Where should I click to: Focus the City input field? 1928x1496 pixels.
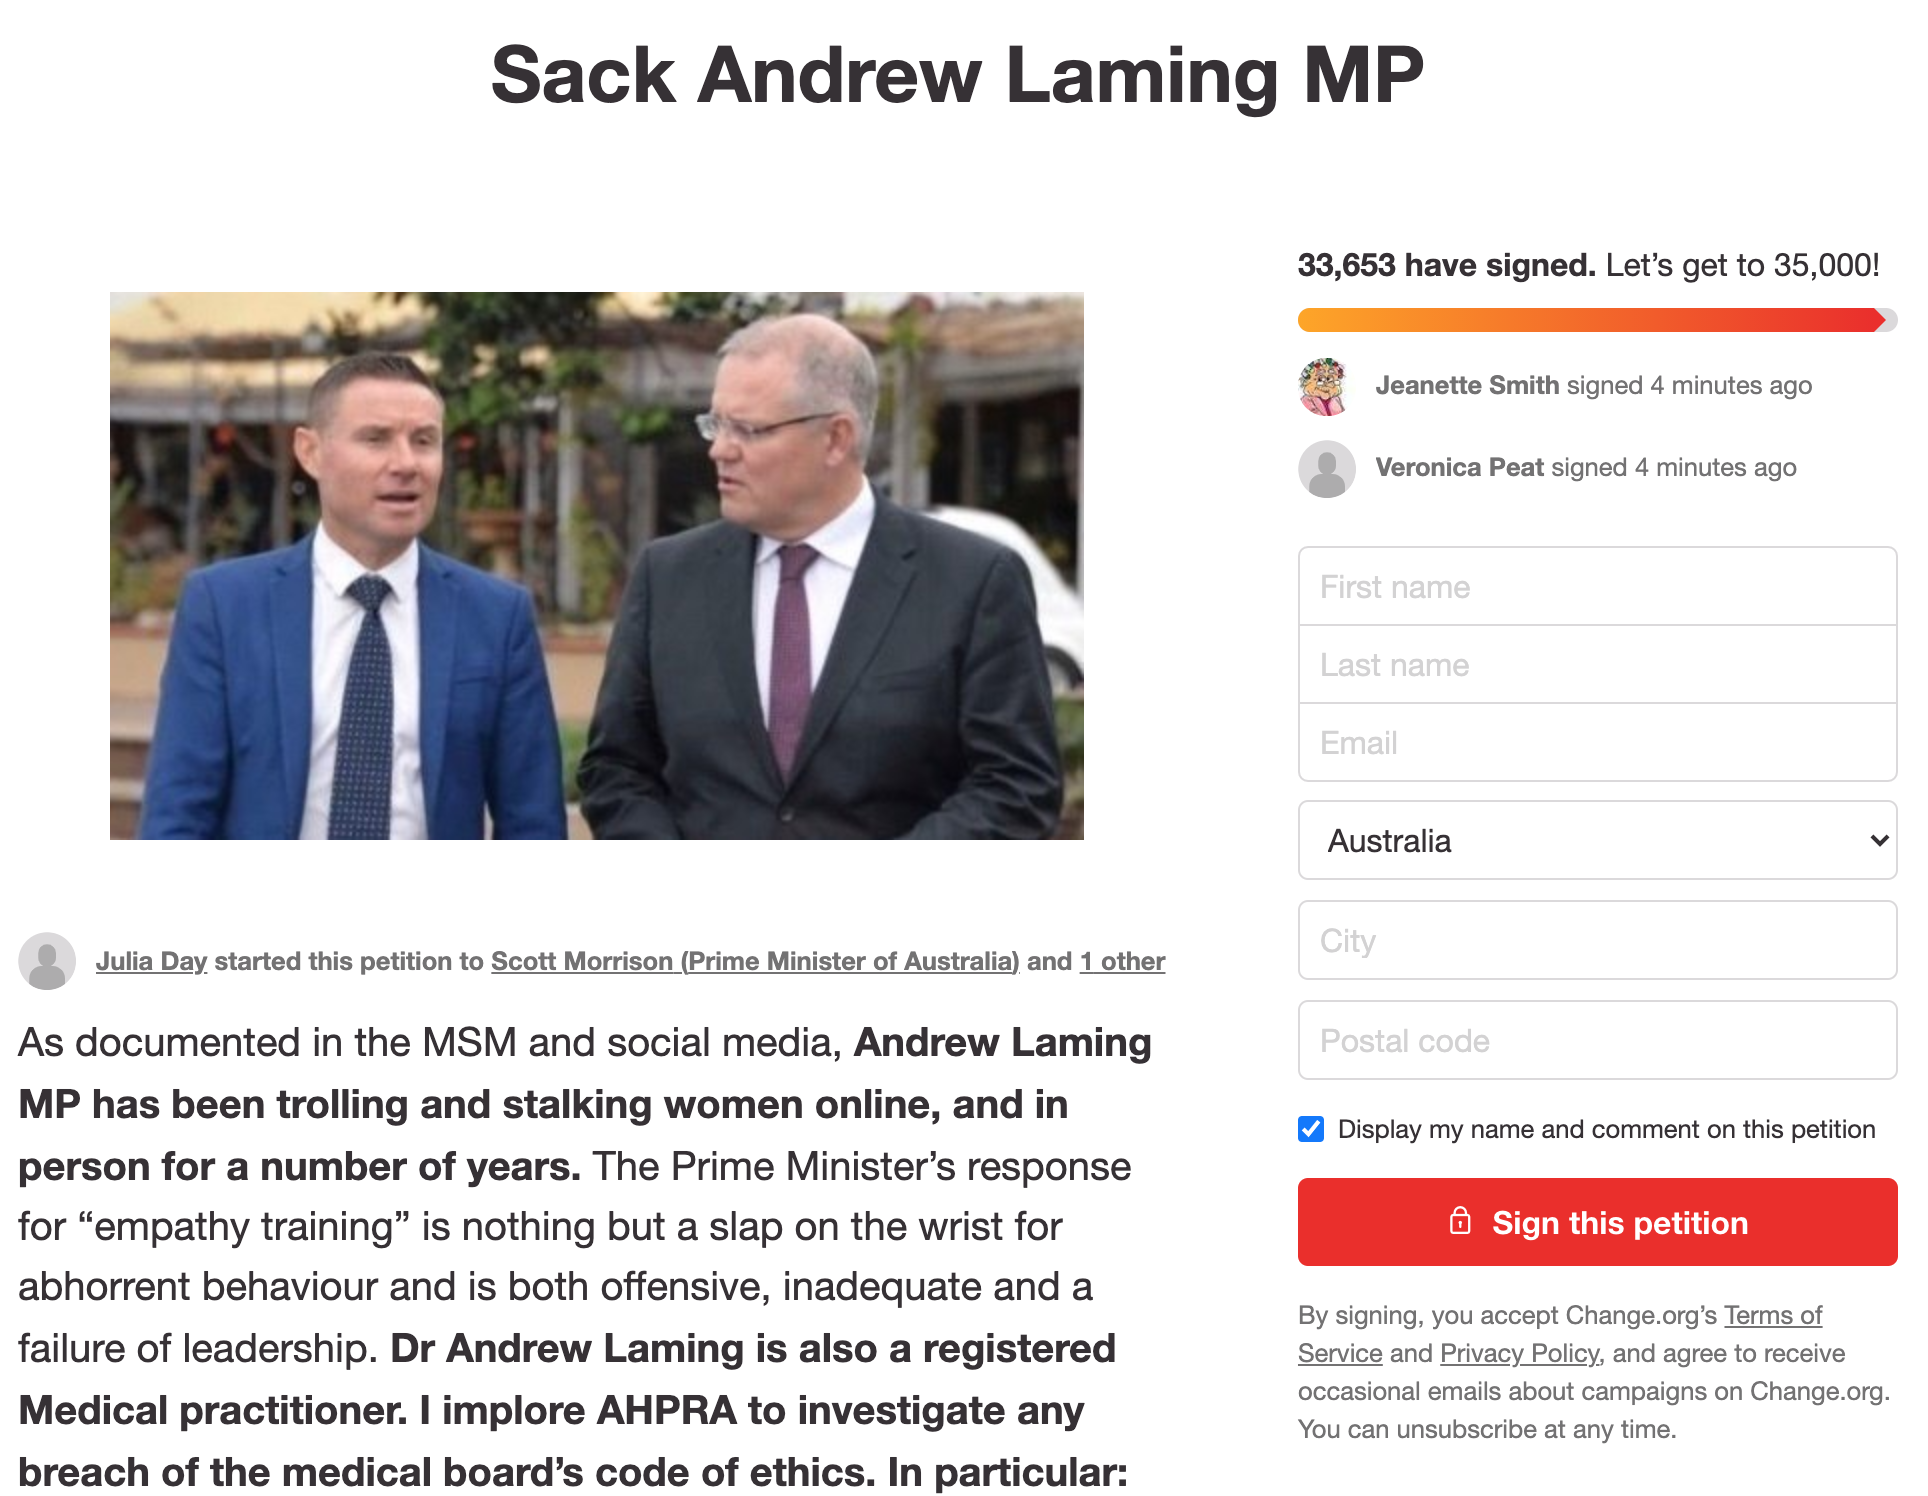[1597, 940]
